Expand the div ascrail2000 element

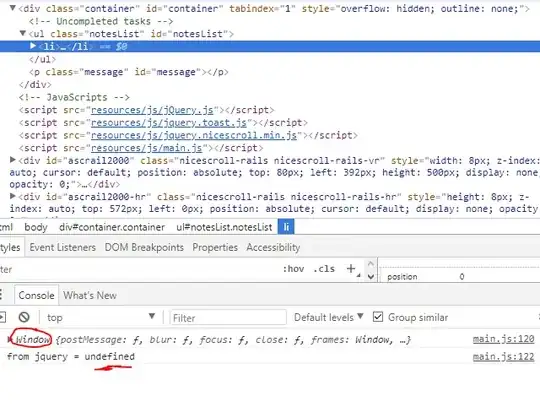click(13, 160)
